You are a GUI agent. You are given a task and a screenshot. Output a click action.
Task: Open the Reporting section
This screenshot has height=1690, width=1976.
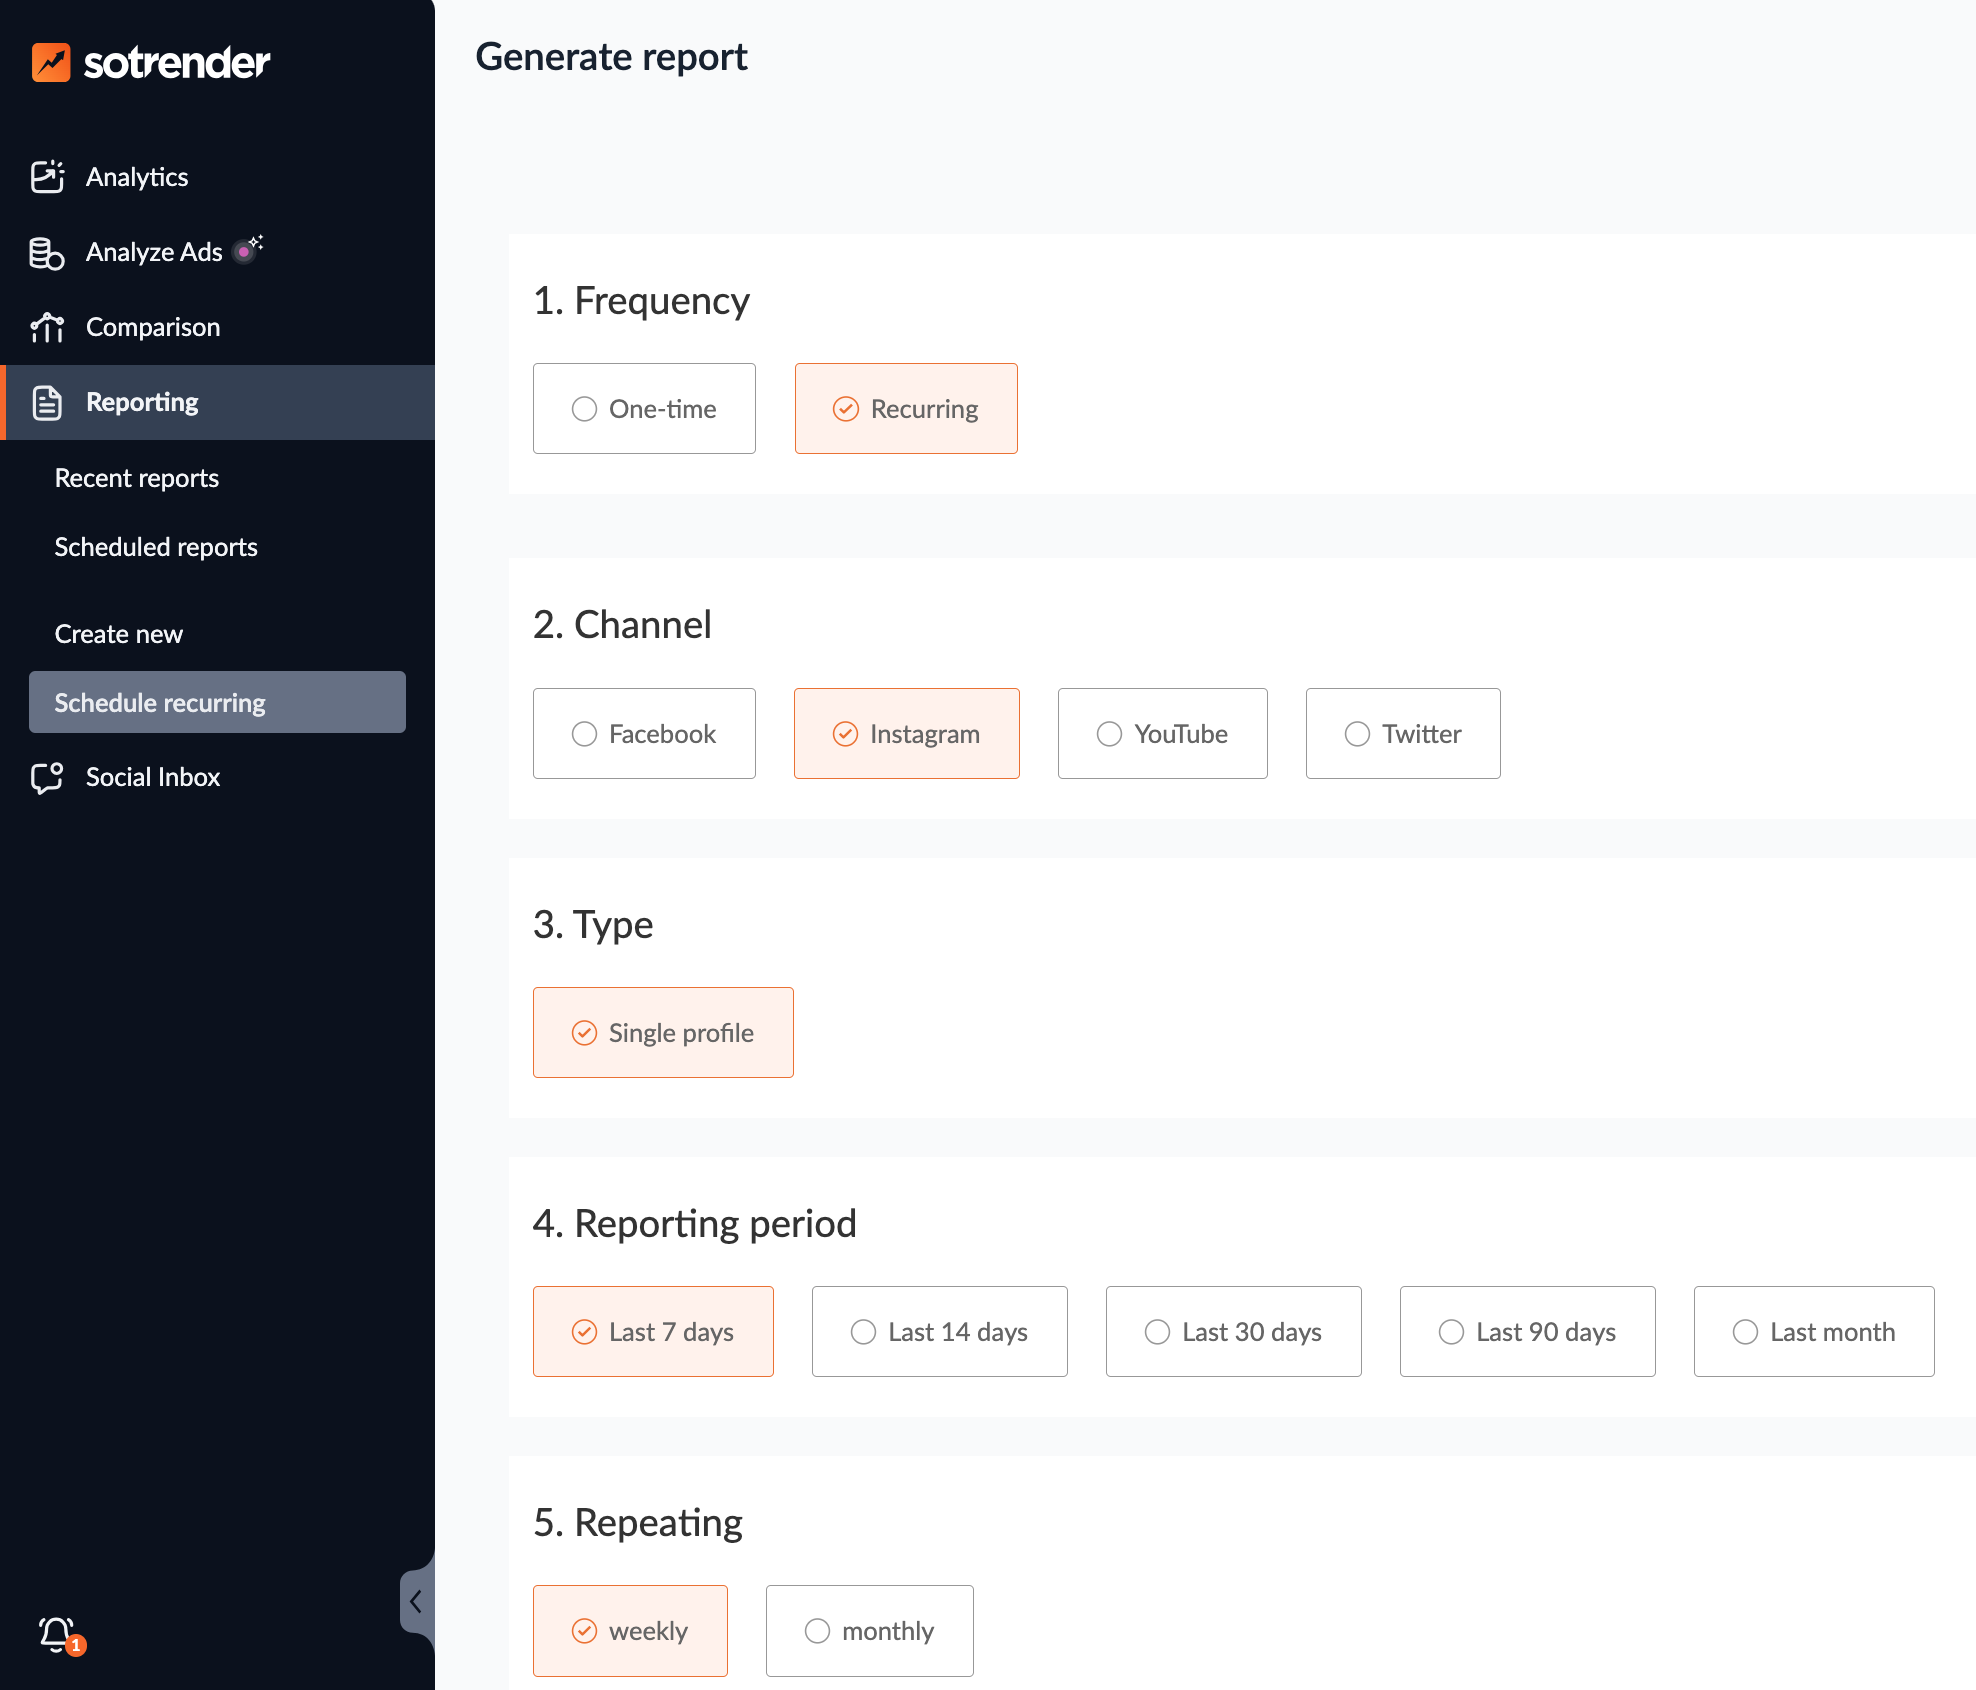click(217, 402)
